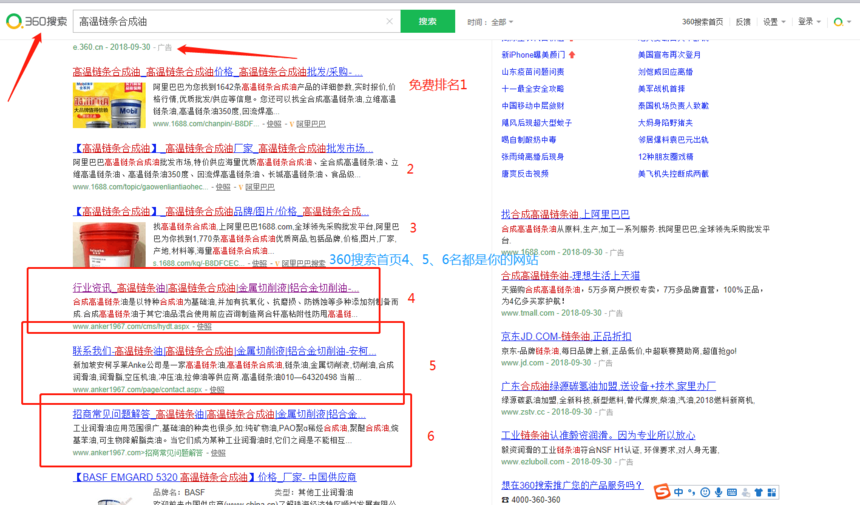This screenshot has width=860, height=505.
Task: Click the hot topic 十一最全安全攻略
Action: [x=533, y=89]
